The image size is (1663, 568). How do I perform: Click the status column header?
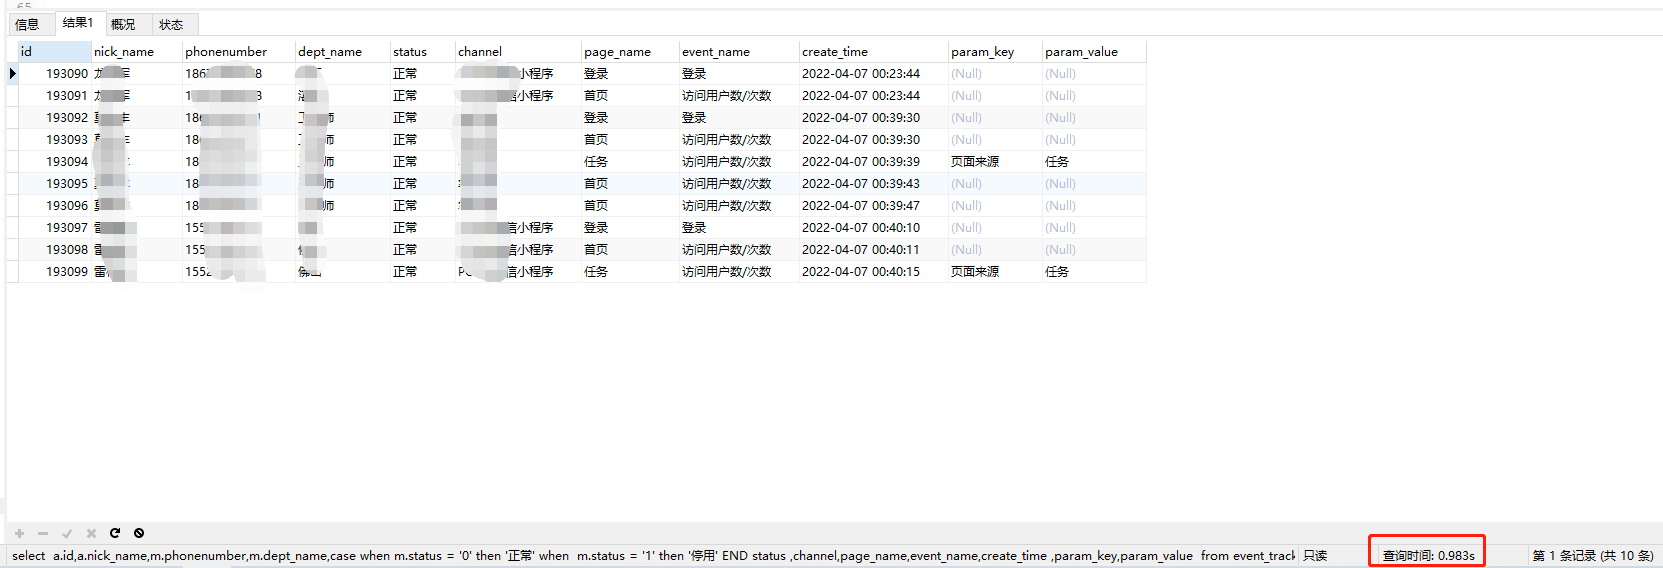[x=422, y=51]
